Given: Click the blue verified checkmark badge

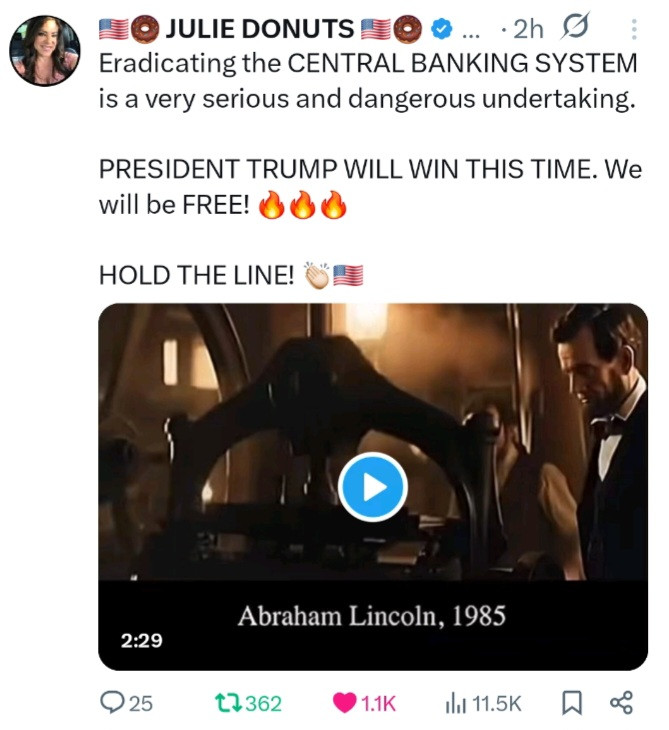Looking at the screenshot, I should tap(441, 29).
